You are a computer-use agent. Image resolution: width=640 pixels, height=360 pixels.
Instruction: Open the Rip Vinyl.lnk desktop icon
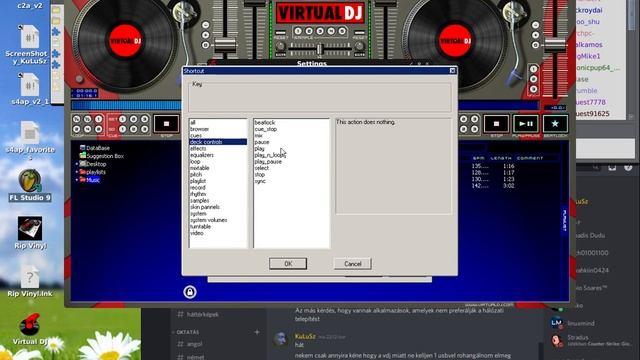pos(30,281)
